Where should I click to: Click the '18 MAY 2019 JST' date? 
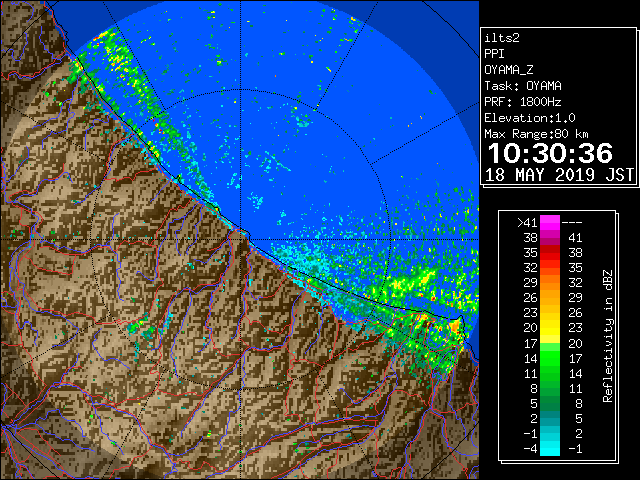pyautogui.click(x=559, y=175)
